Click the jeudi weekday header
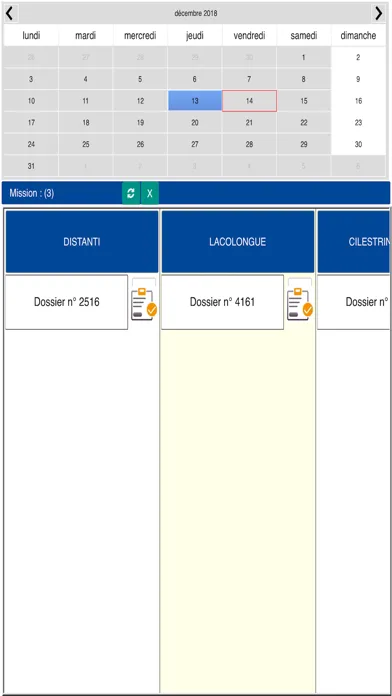The width and height of the screenshot is (392, 696). [195, 36]
